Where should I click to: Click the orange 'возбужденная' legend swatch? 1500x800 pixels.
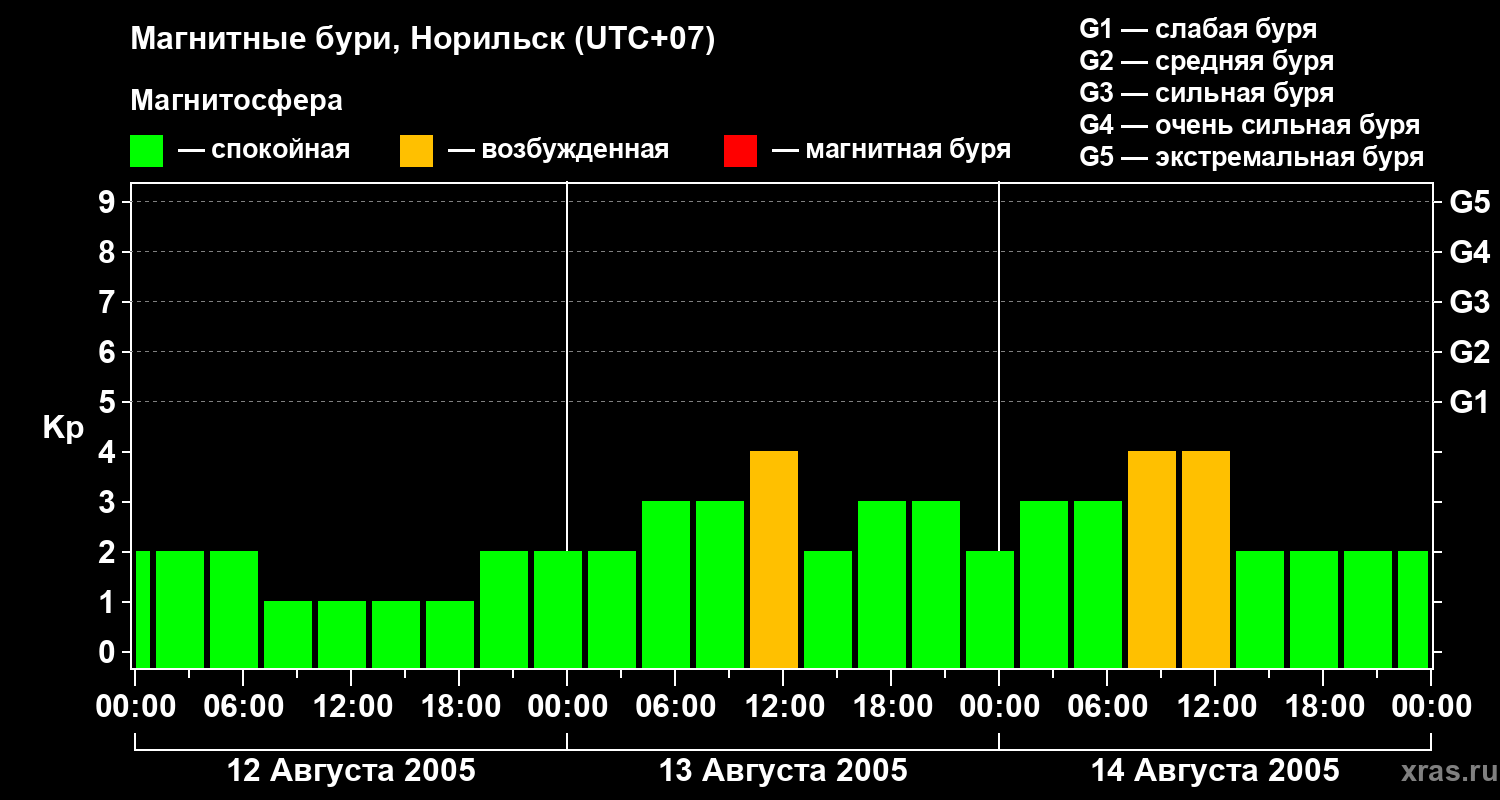click(x=416, y=151)
